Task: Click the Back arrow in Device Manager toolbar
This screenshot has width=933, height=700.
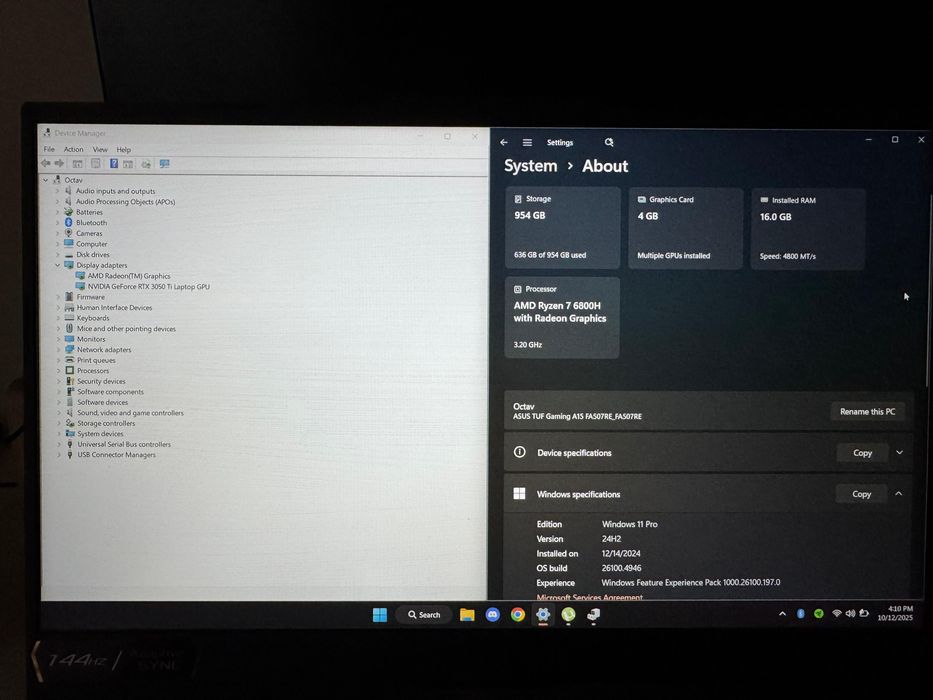Action: 46,164
